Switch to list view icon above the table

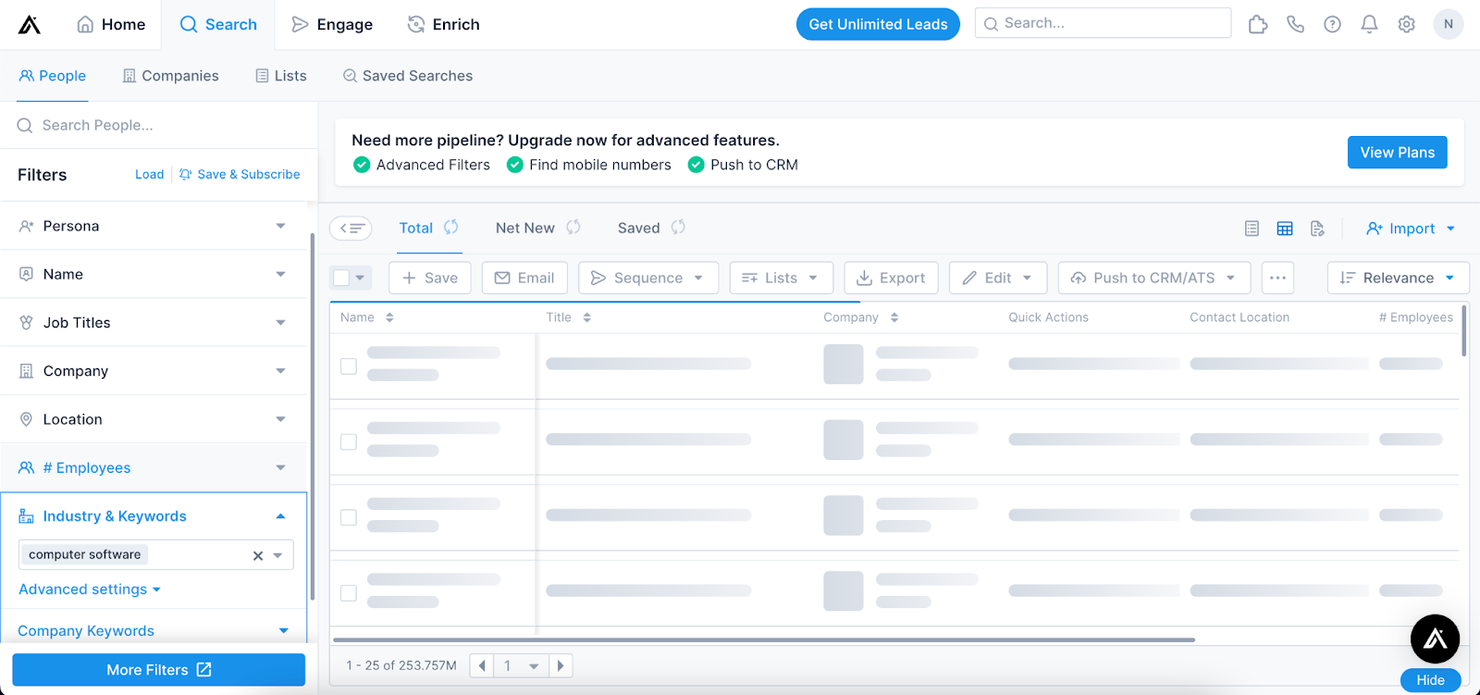pos(1251,228)
